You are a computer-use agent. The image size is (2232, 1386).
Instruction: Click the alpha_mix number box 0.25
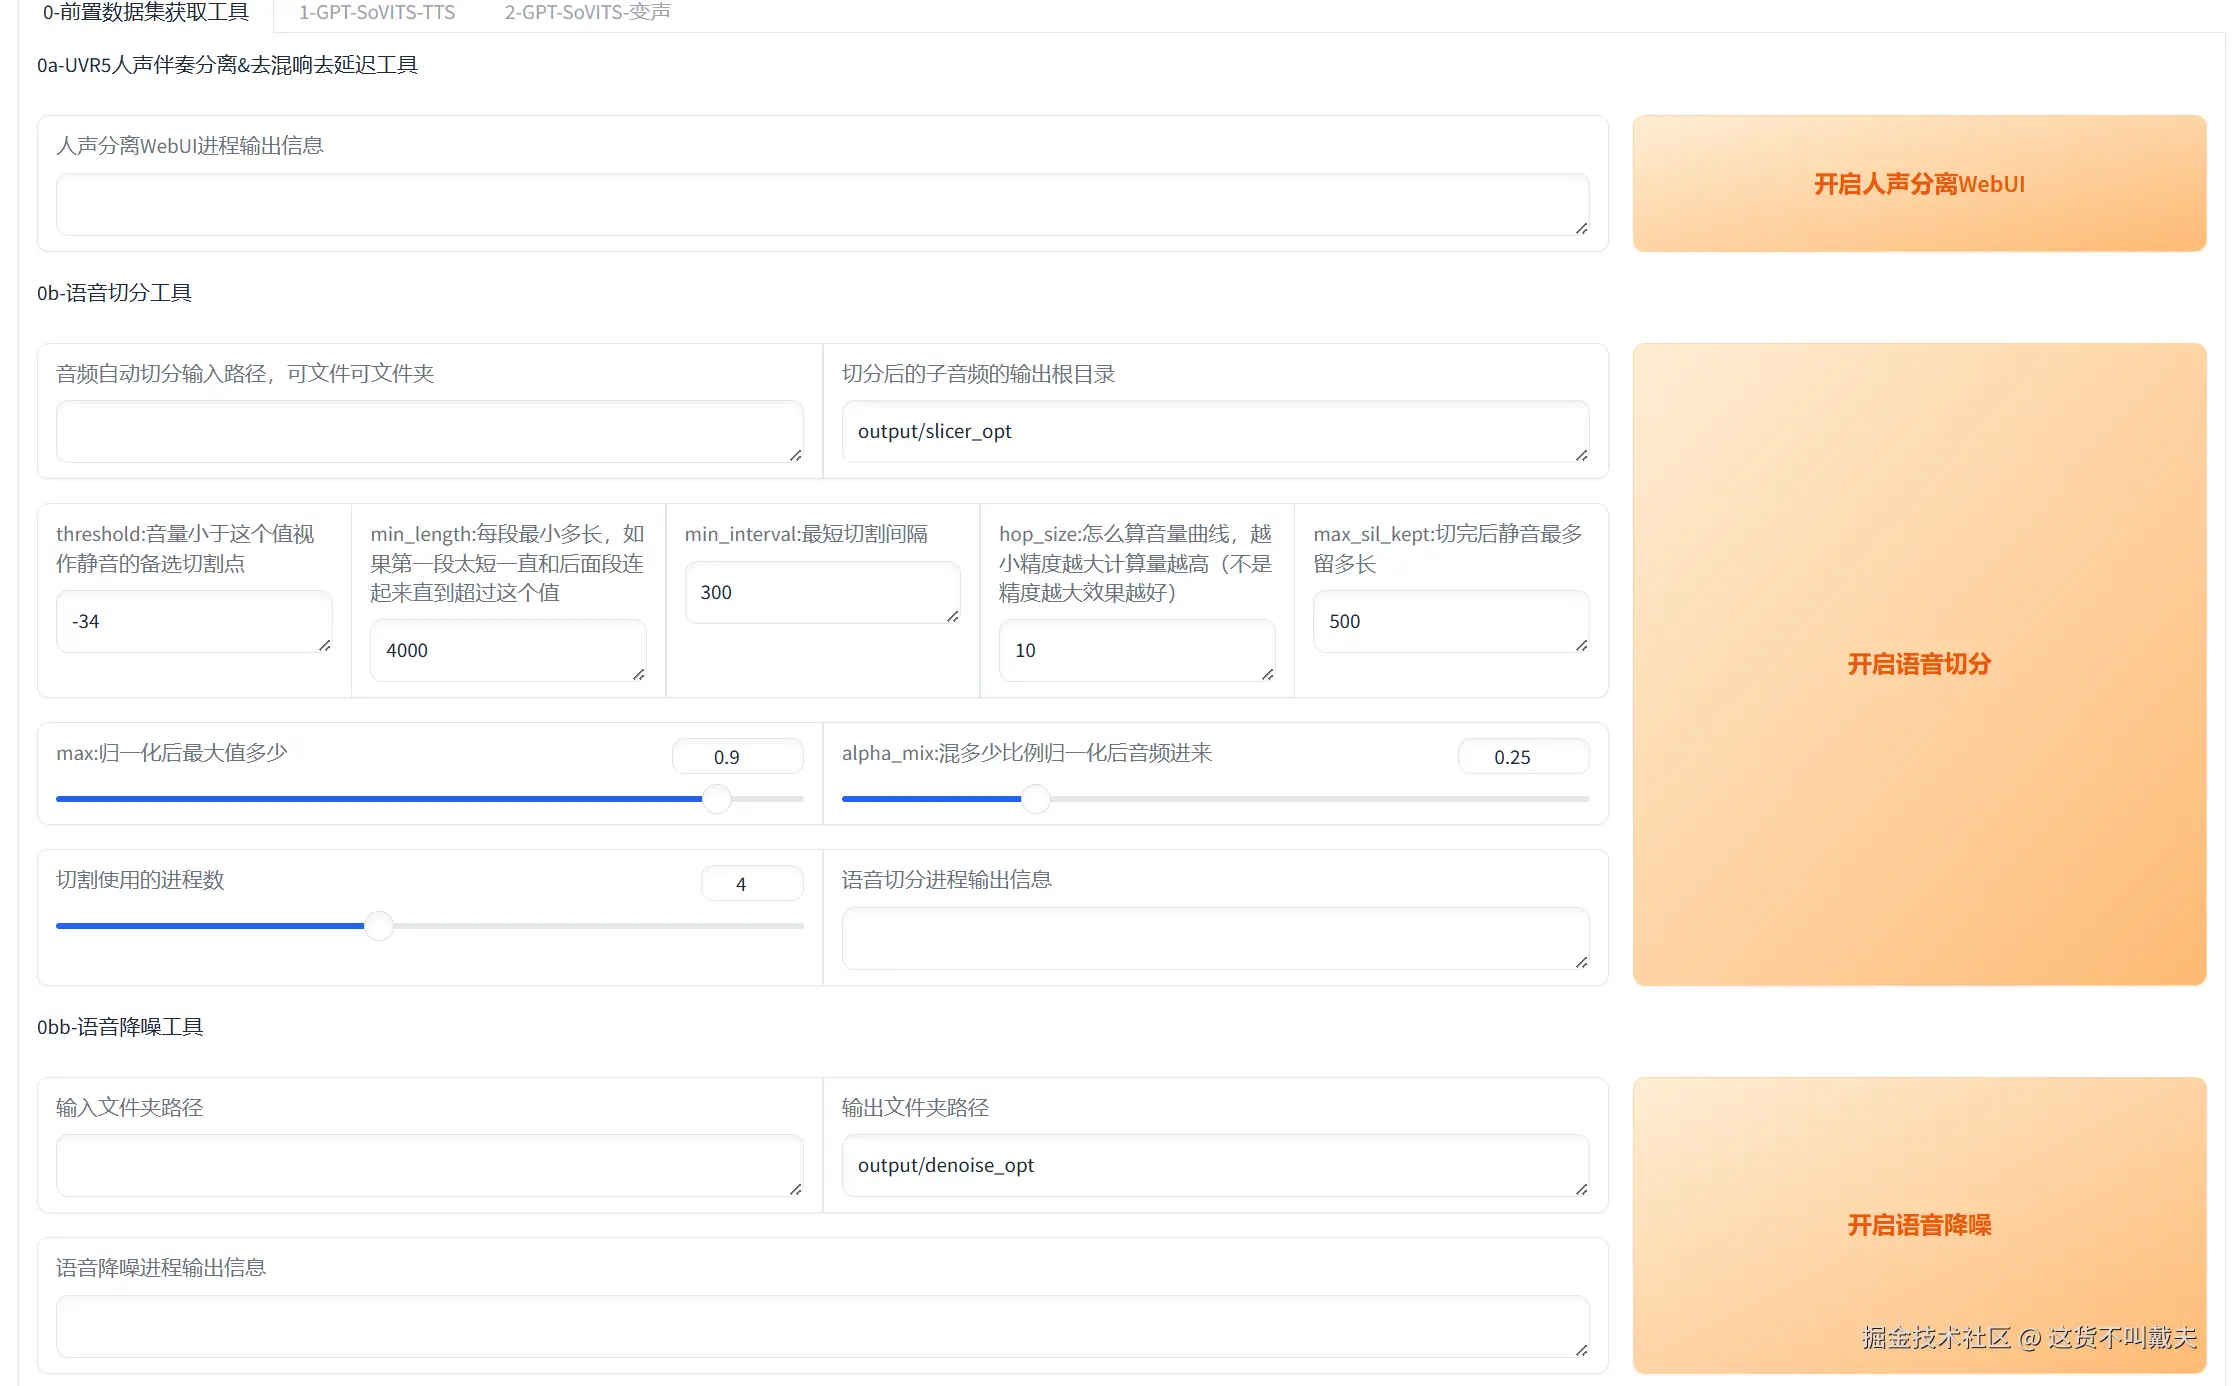[x=1522, y=757]
